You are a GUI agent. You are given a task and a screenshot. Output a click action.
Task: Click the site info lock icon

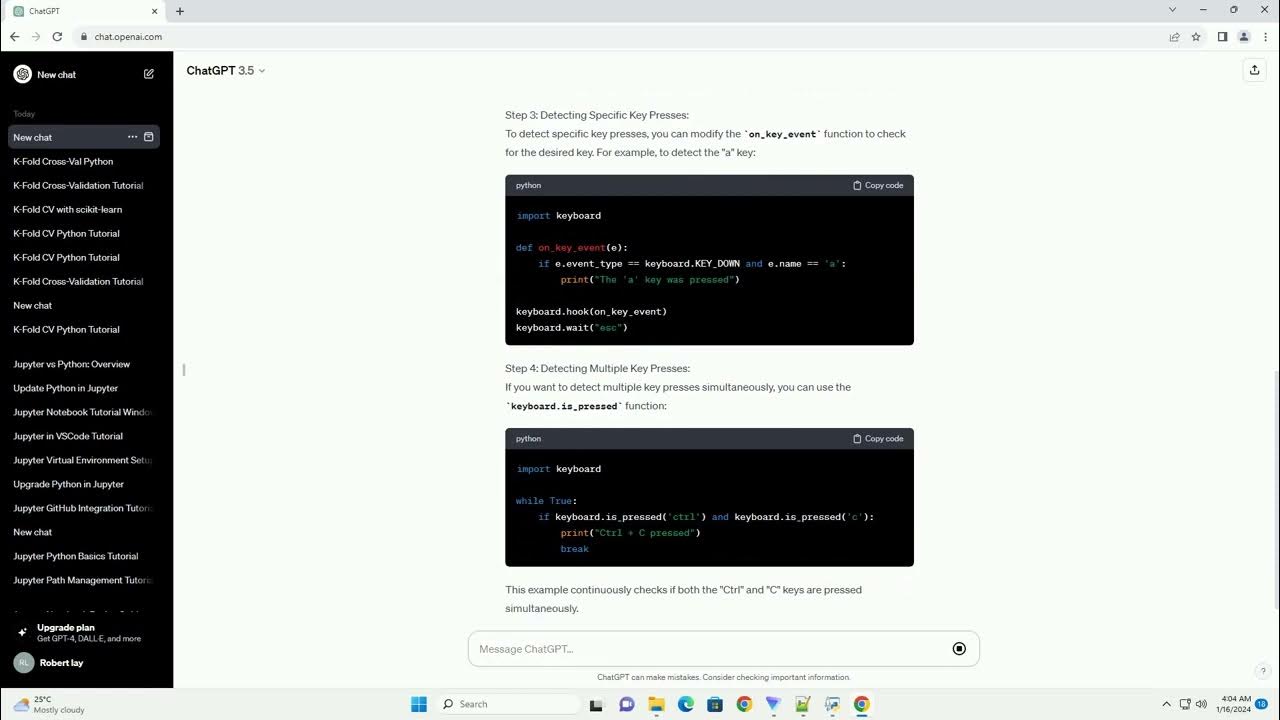click(84, 37)
